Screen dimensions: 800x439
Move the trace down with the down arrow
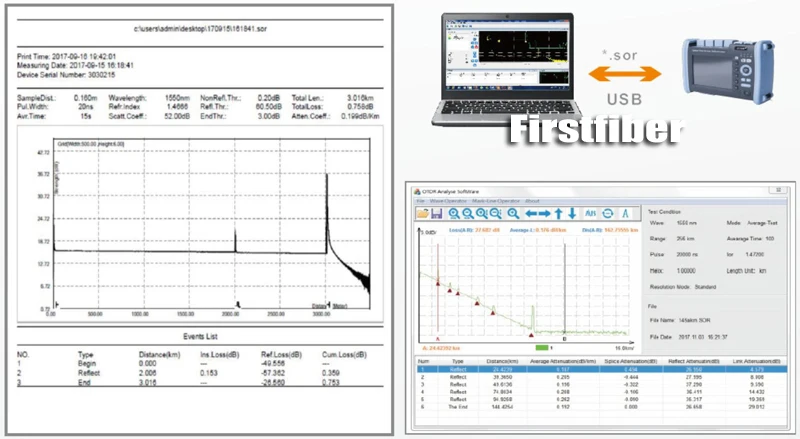tap(572, 213)
